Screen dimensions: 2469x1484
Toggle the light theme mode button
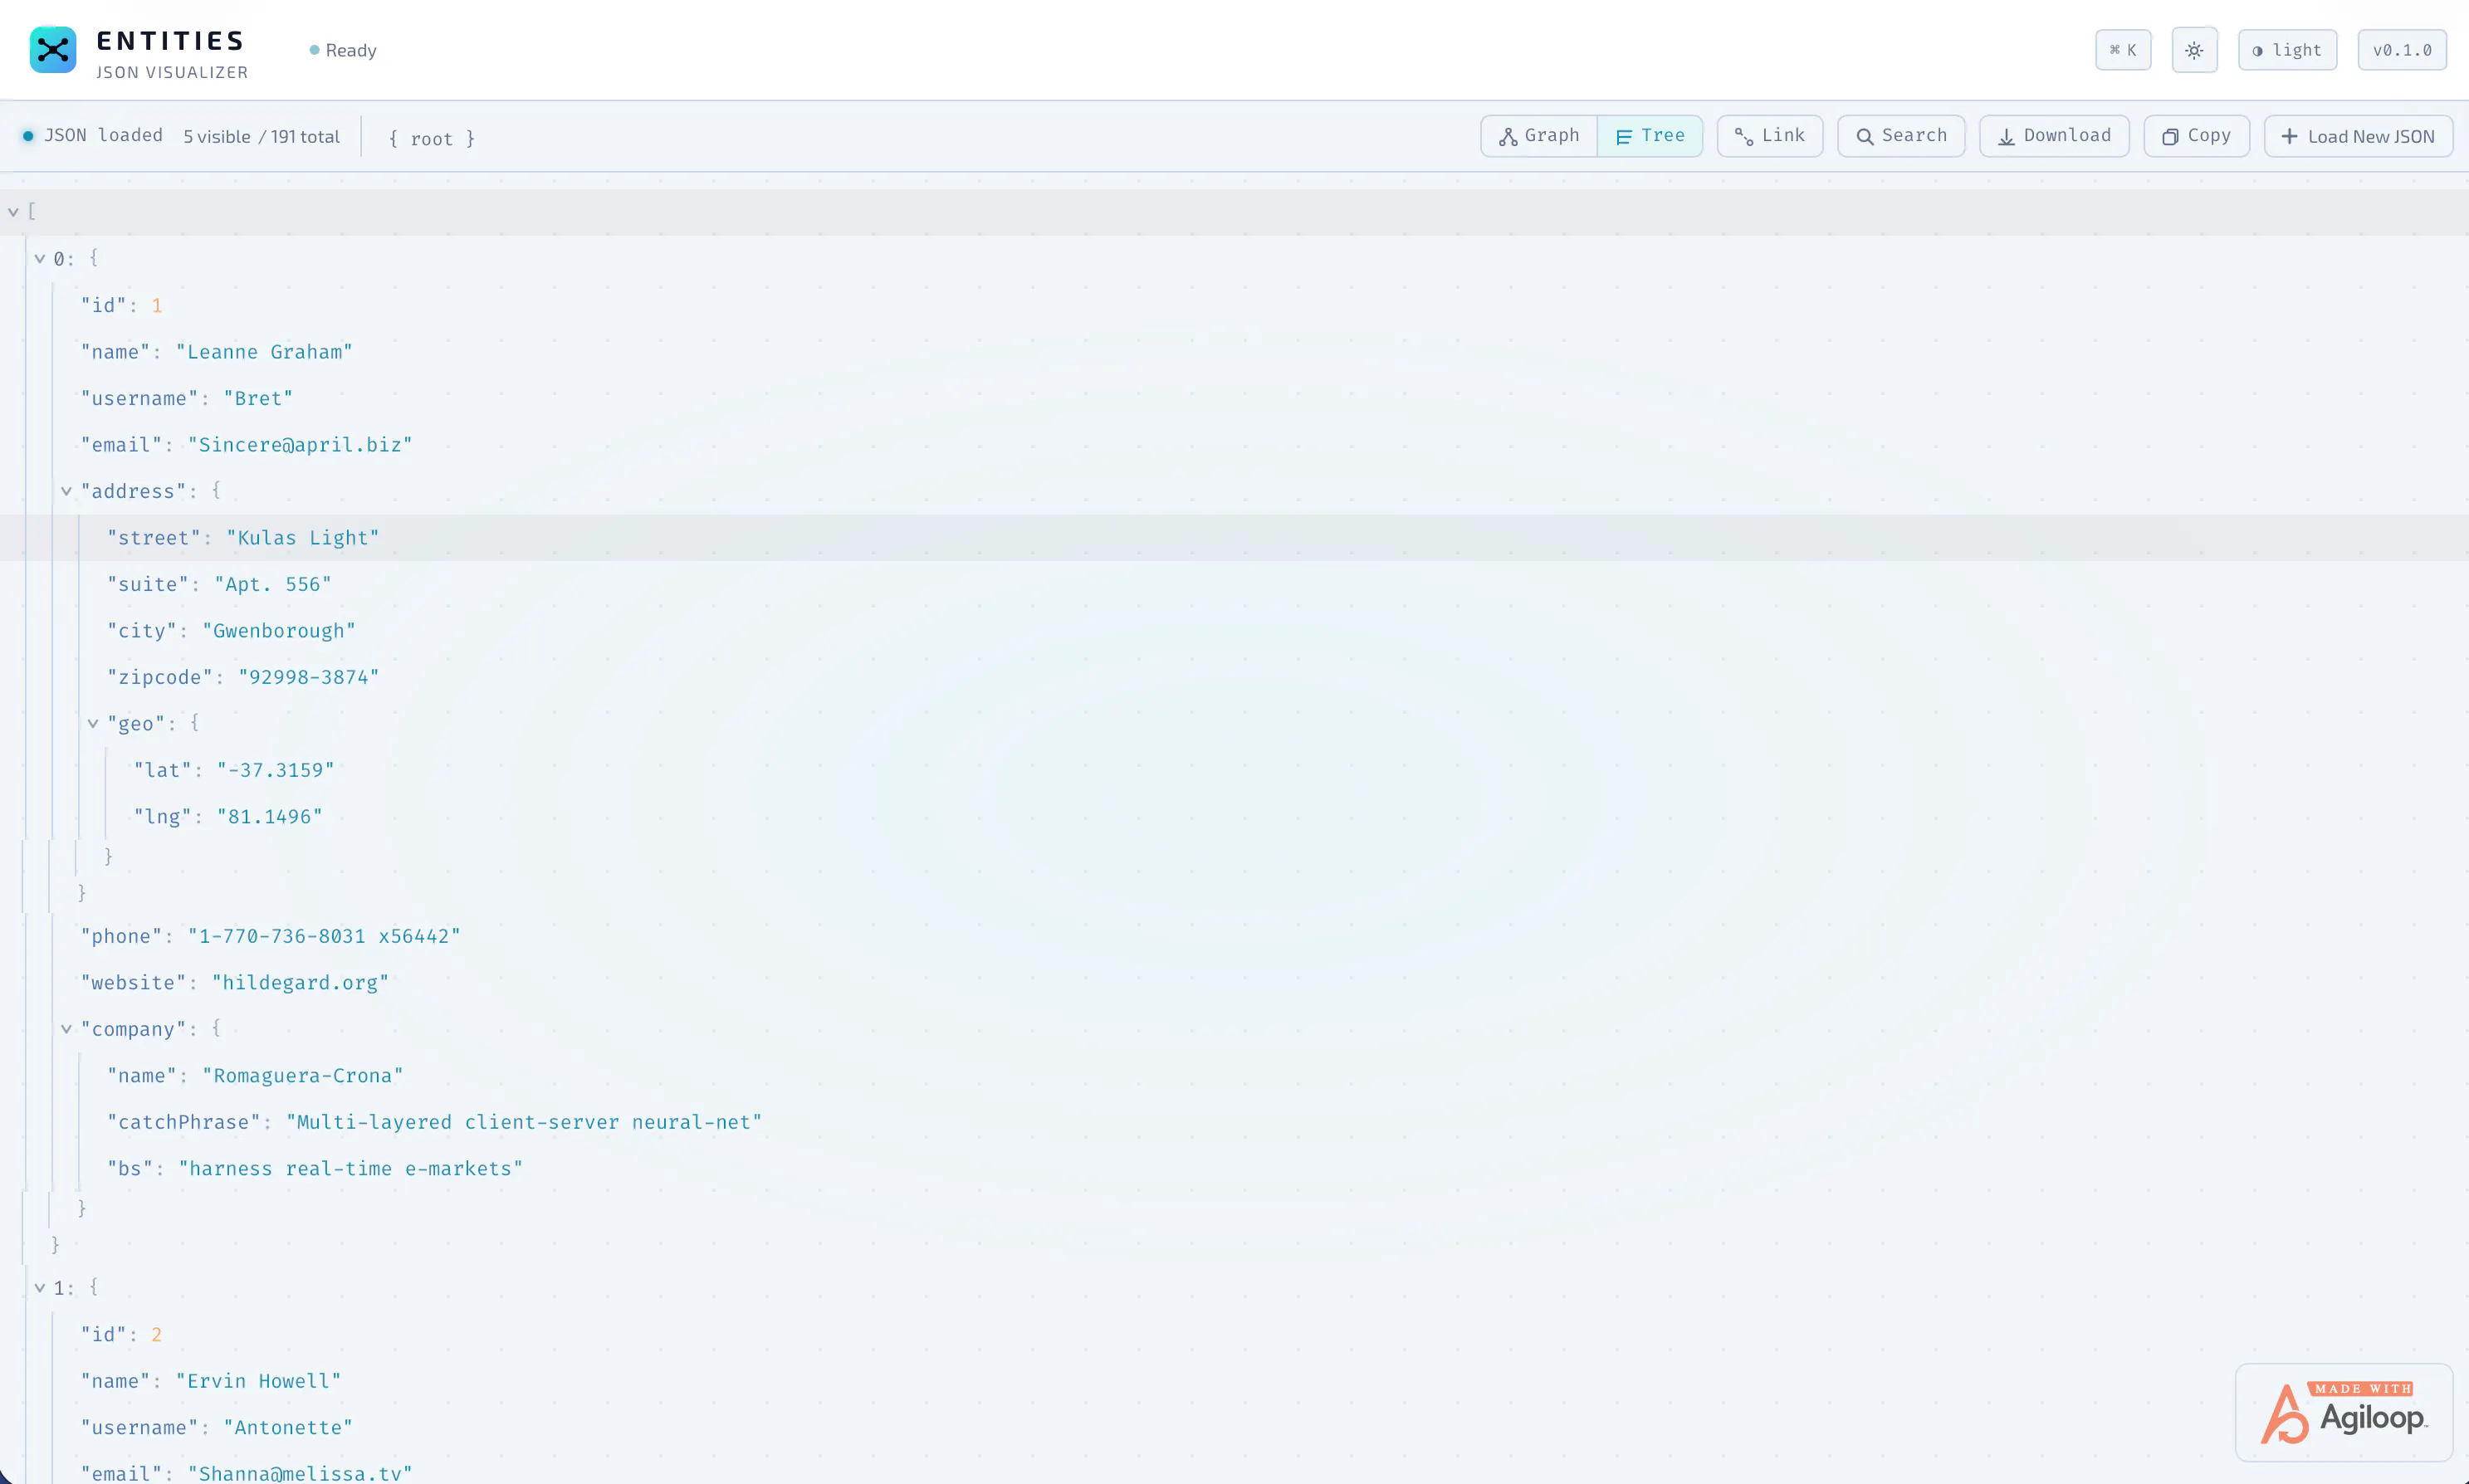tap(2287, 50)
